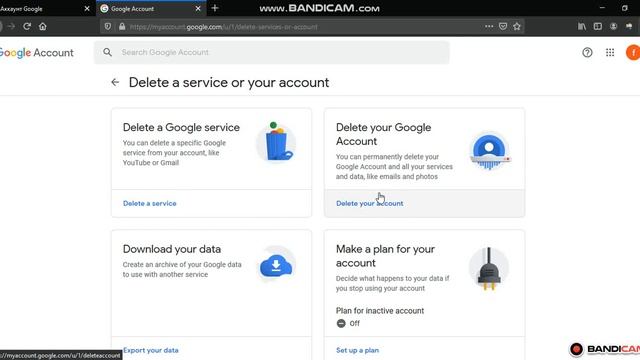Viewport: 640px width, 360px height.
Task: Click the Plan for inactive account text
Action: click(x=380, y=311)
